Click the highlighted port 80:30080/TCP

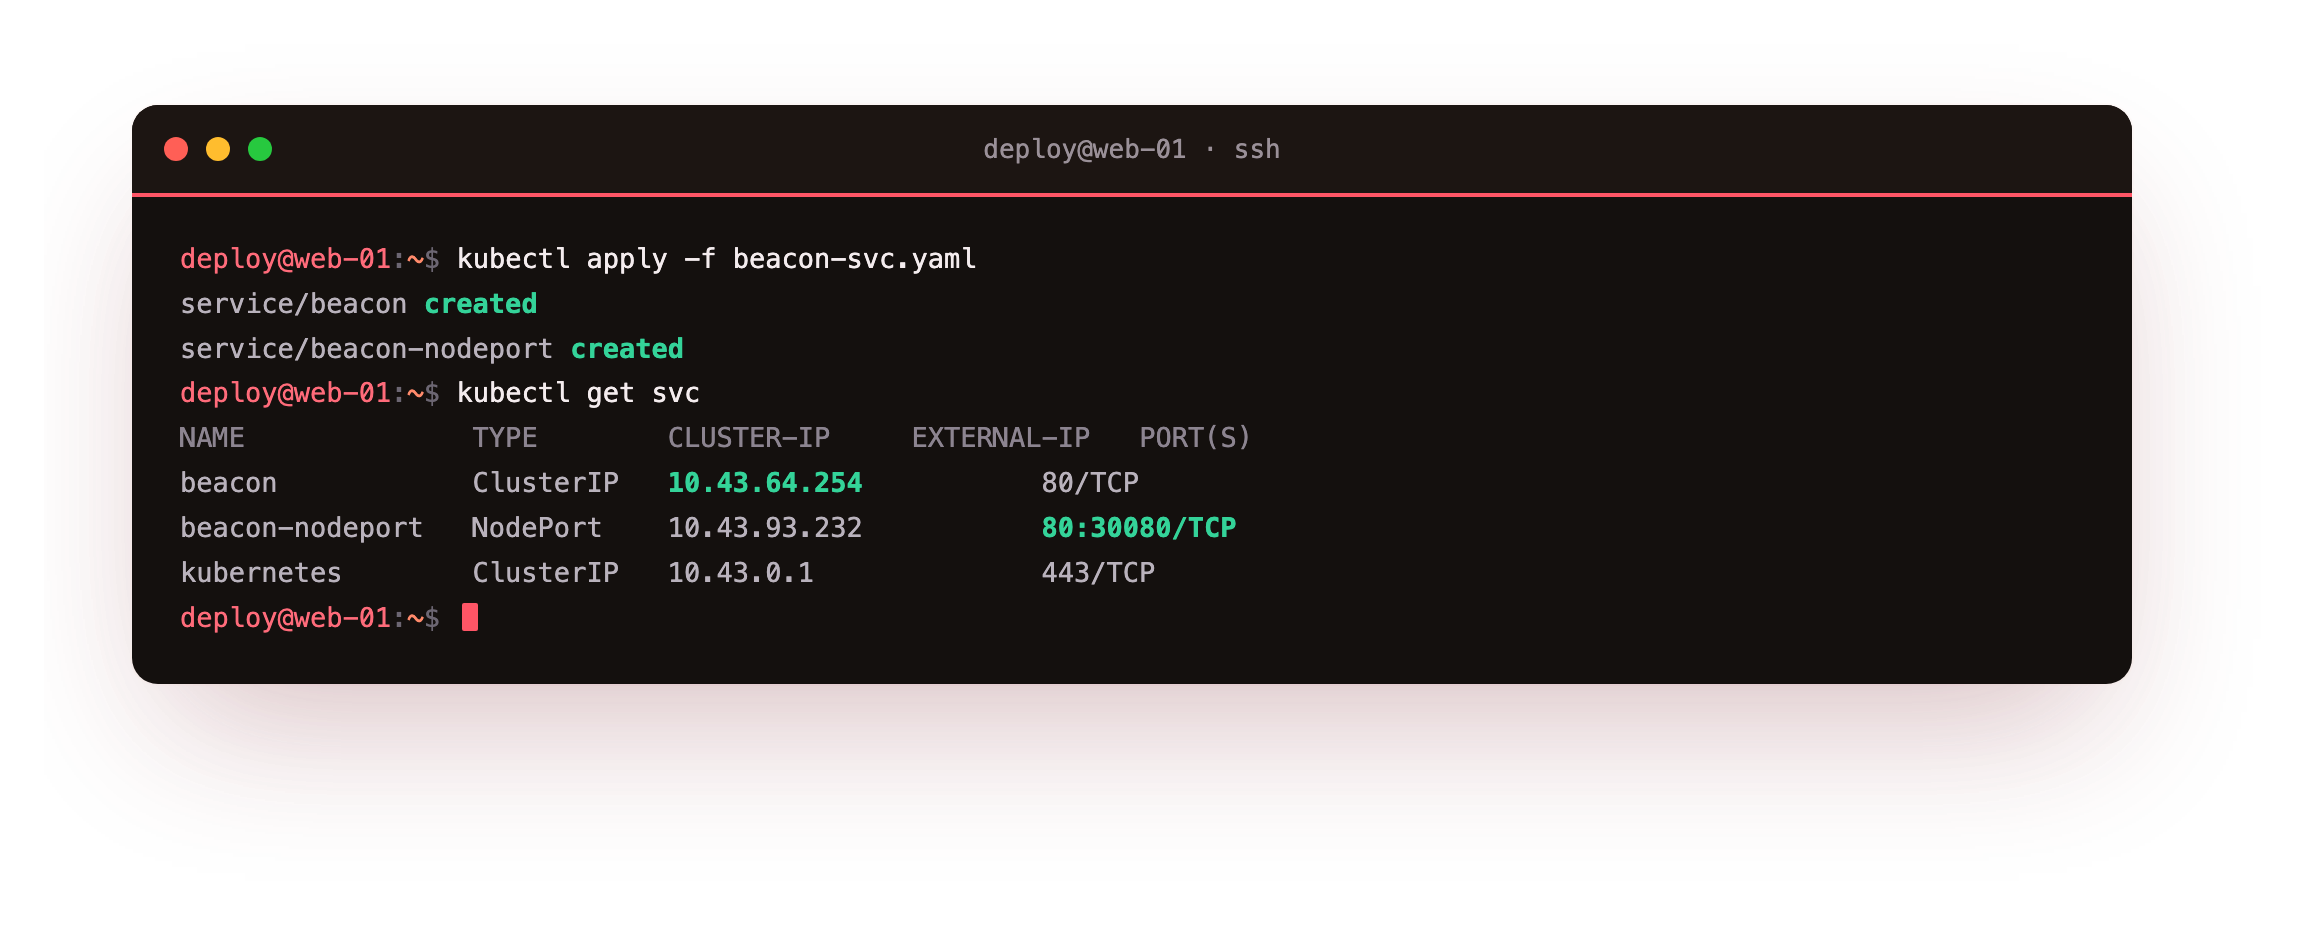[1139, 528]
